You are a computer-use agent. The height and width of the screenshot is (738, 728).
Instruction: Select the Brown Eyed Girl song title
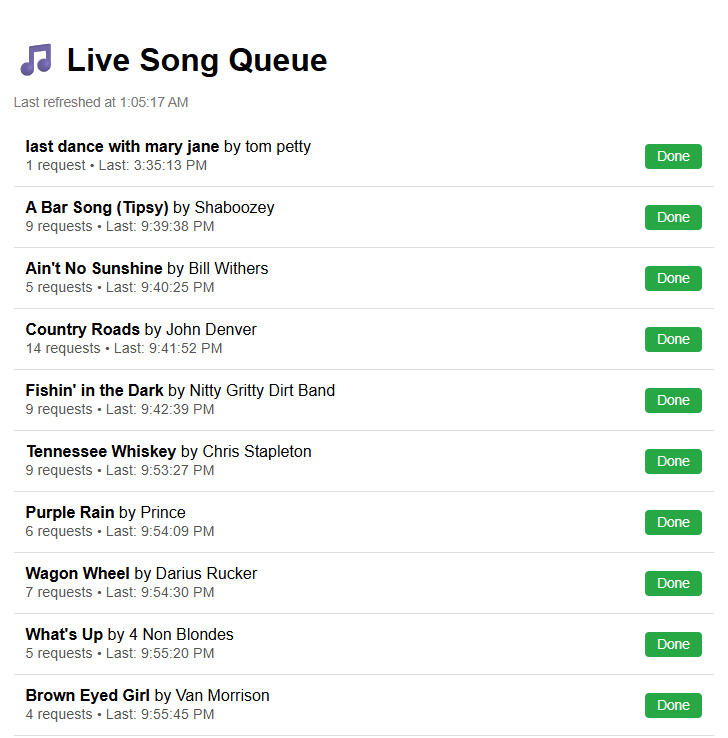point(88,695)
